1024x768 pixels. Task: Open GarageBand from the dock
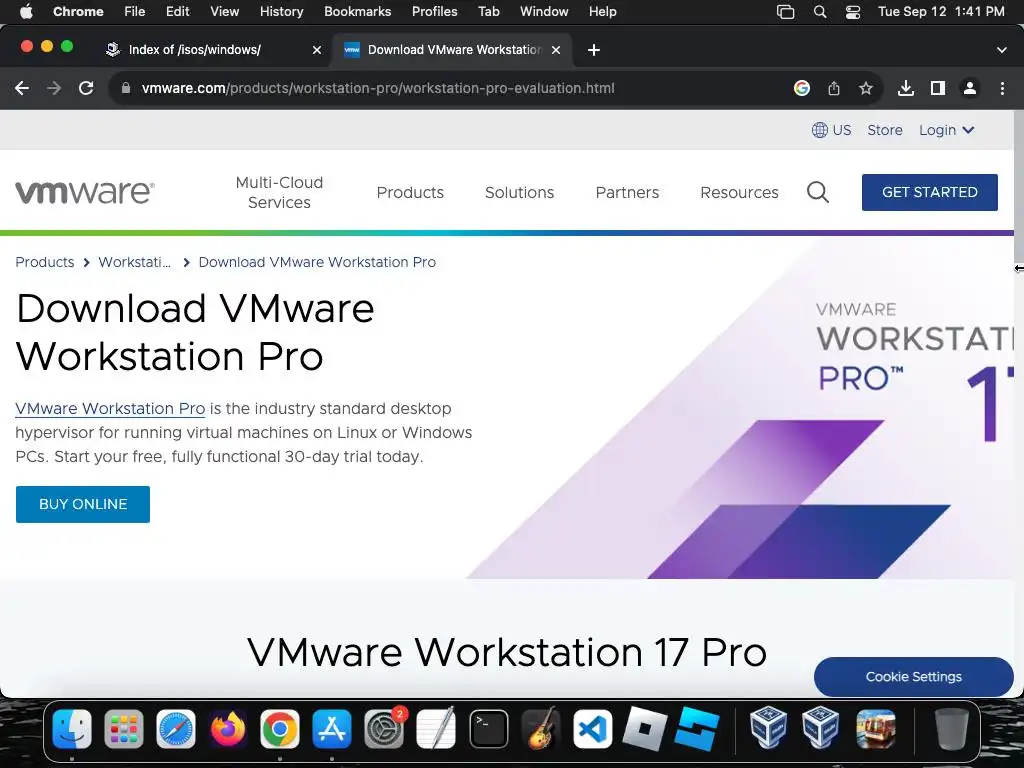coord(541,729)
